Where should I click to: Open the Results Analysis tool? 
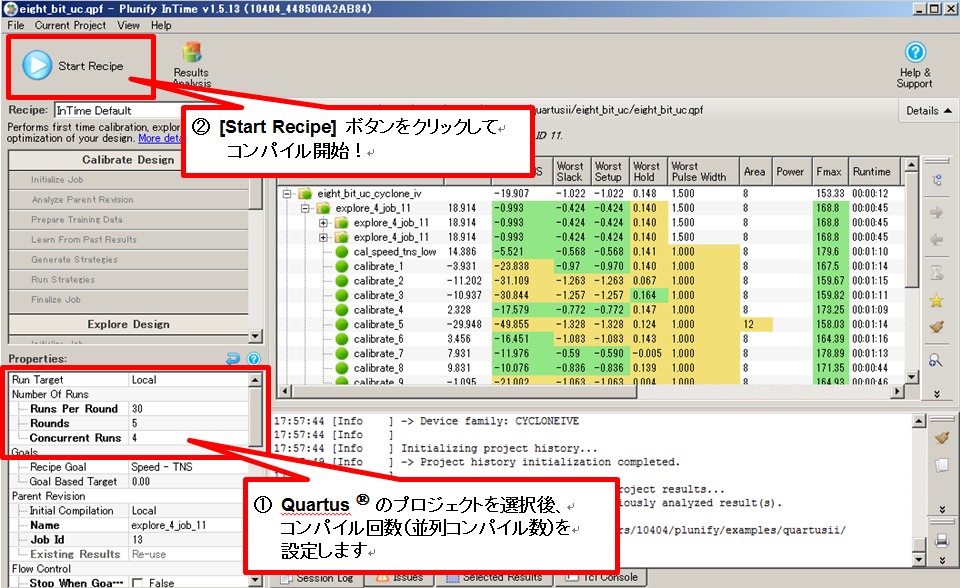pyautogui.click(x=191, y=64)
